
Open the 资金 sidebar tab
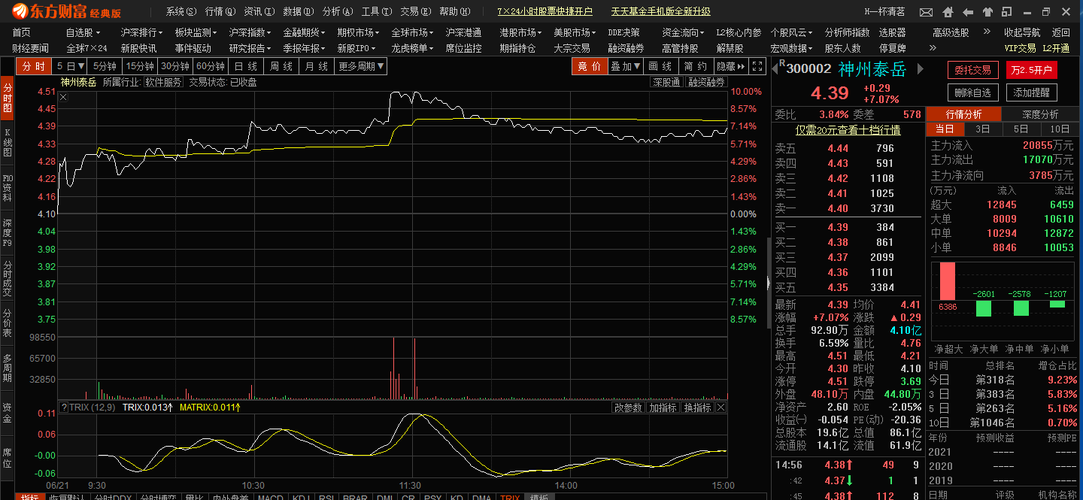[8, 413]
